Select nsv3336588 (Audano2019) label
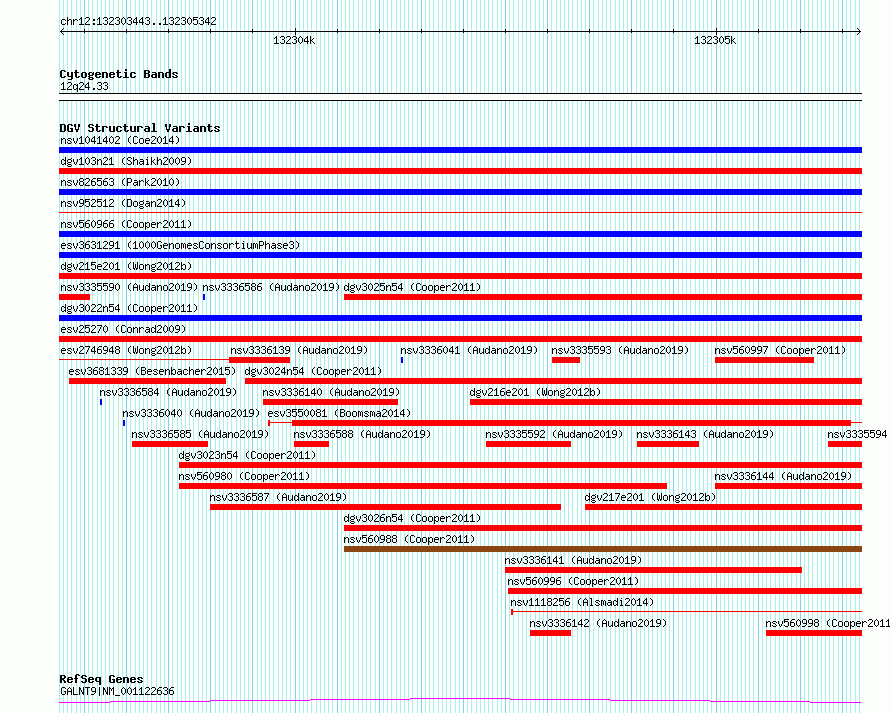Viewport: 890px width, 713px height. (x=362, y=434)
